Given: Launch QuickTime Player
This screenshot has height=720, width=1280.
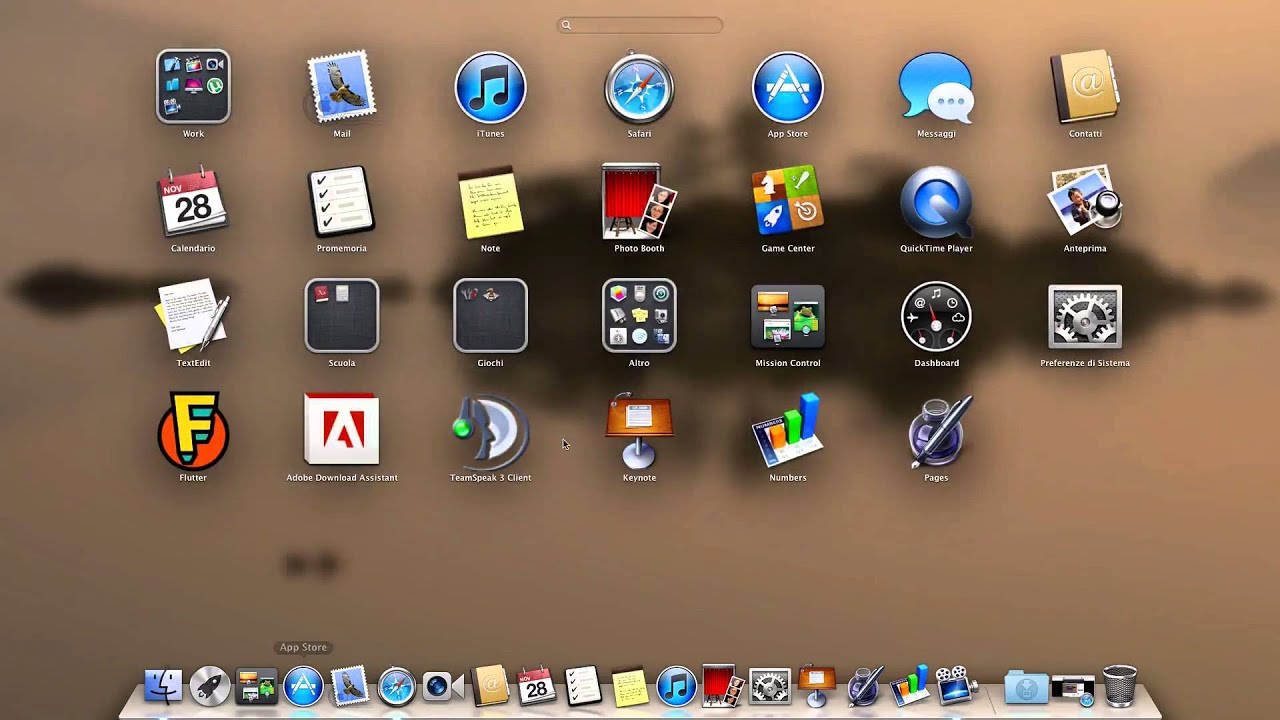Looking at the screenshot, I should tap(936, 203).
